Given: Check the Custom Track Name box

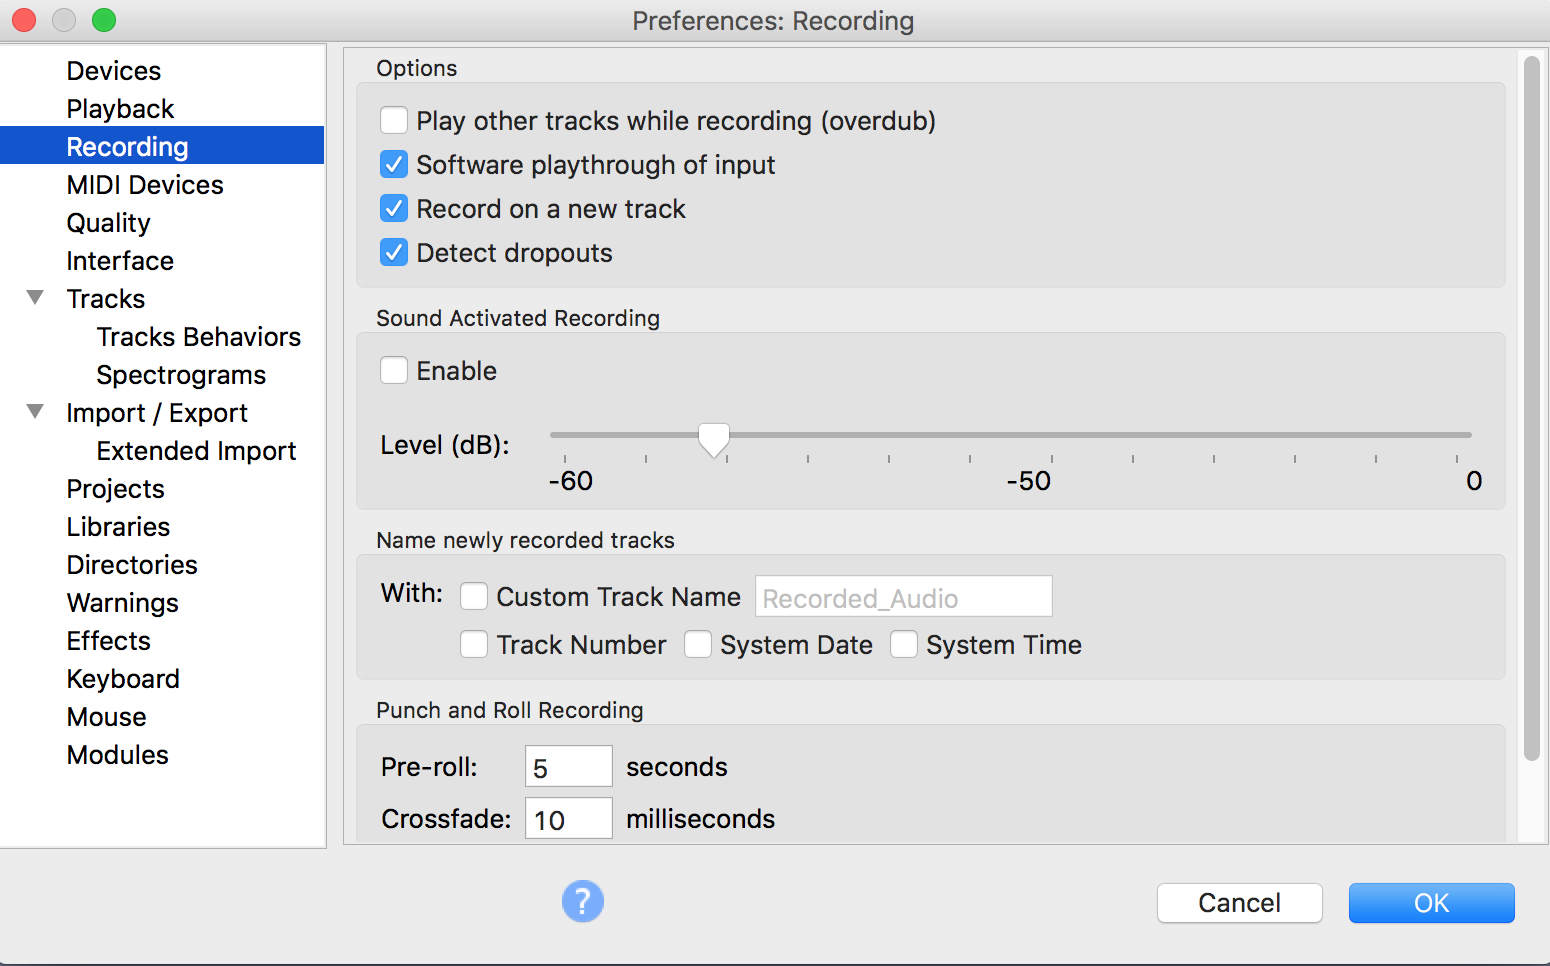Looking at the screenshot, I should [x=474, y=597].
